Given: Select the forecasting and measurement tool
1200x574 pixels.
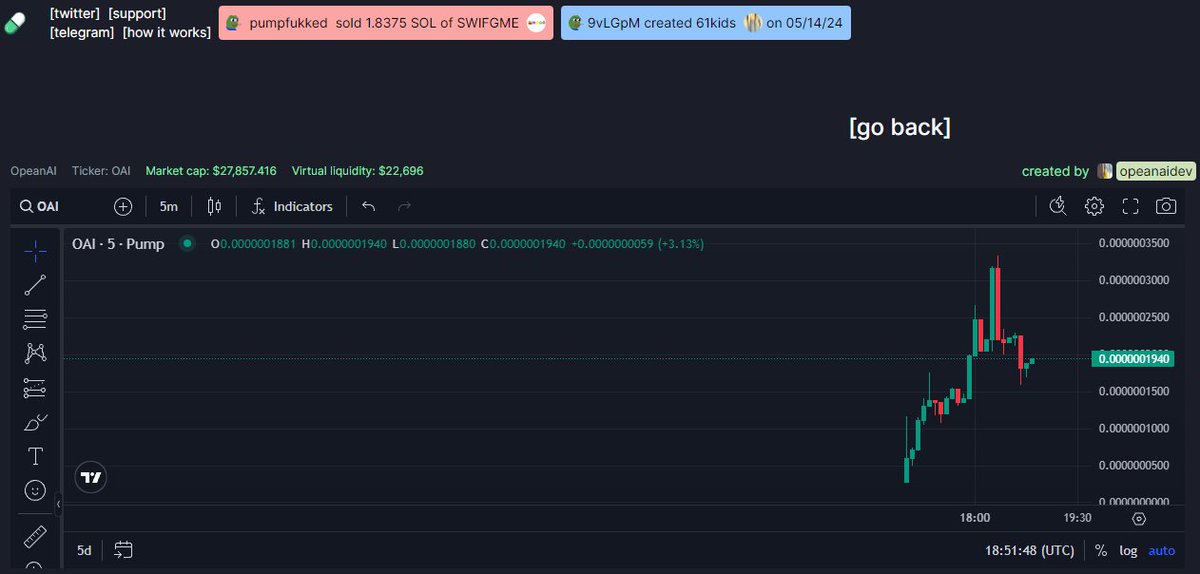Looking at the screenshot, I should (x=35, y=388).
